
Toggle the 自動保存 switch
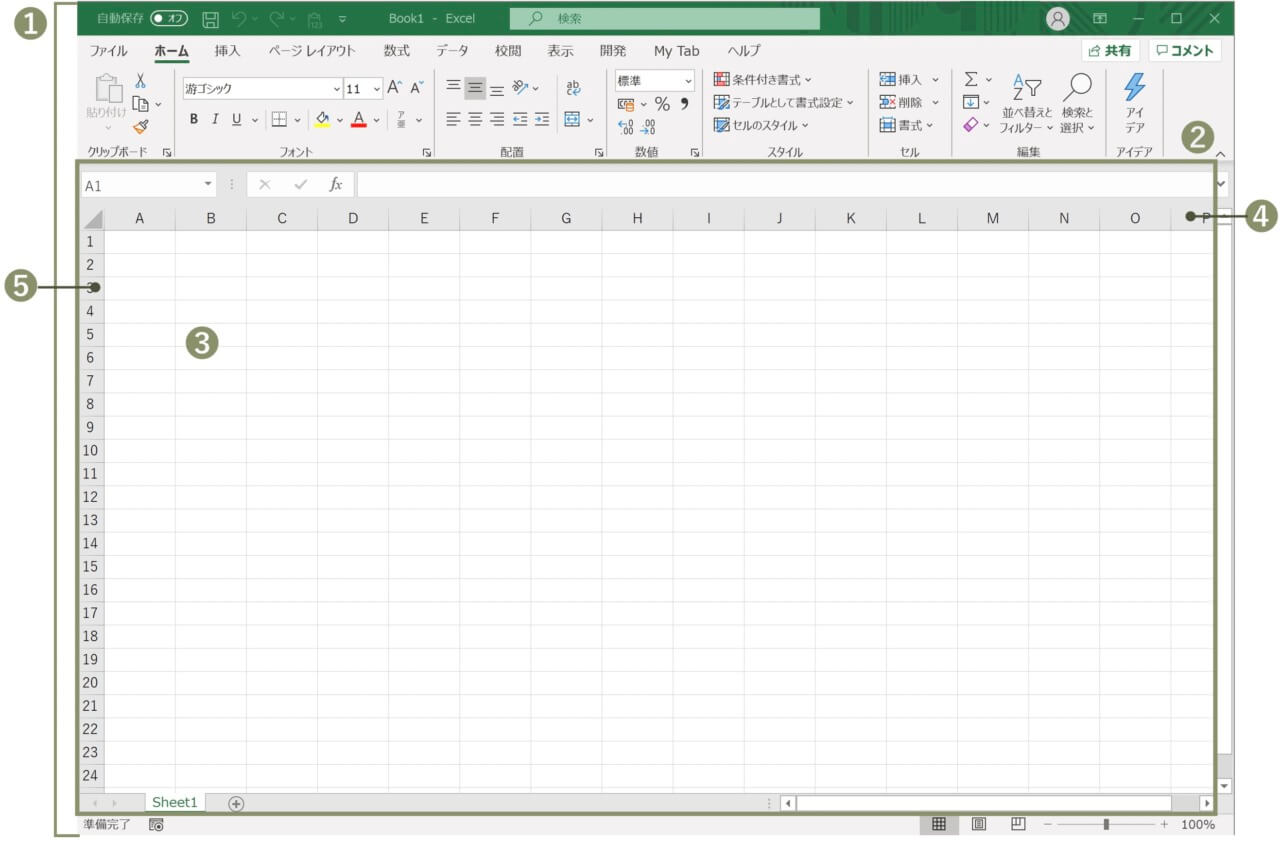point(169,19)
